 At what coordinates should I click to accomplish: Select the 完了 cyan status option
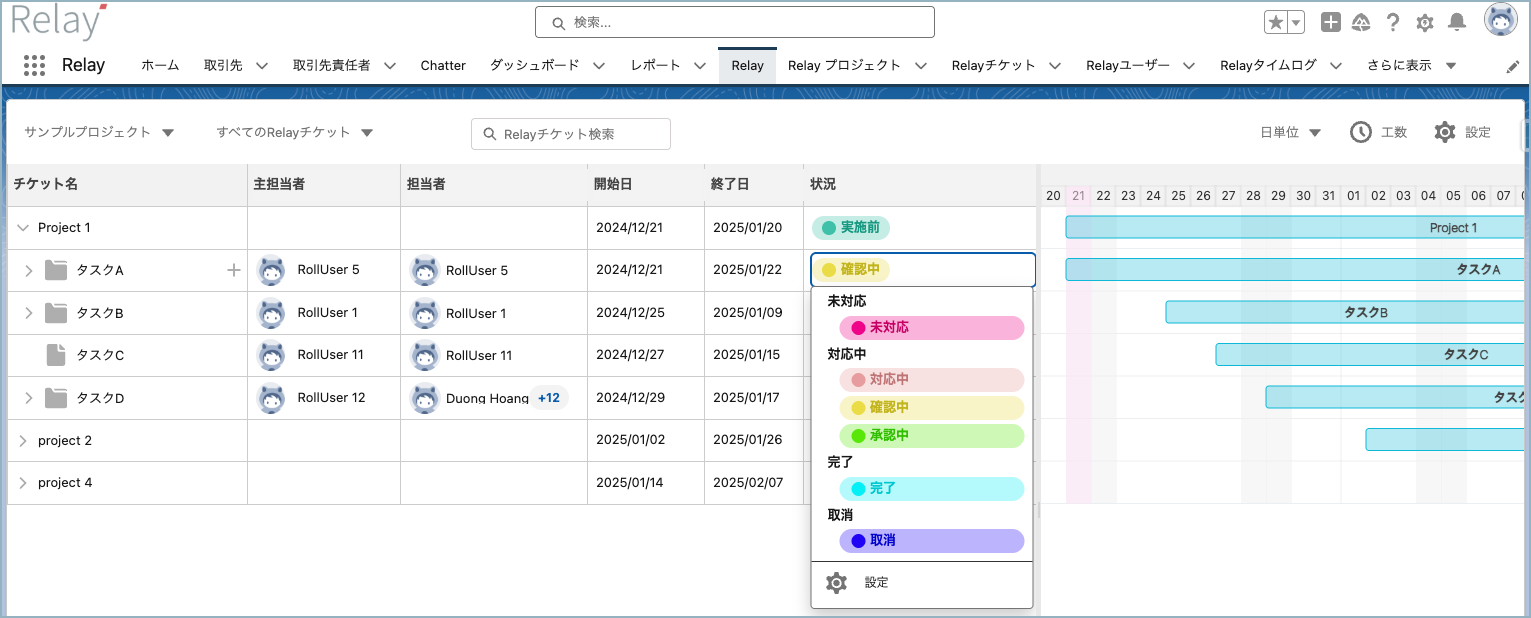click(x=932, y=489)
